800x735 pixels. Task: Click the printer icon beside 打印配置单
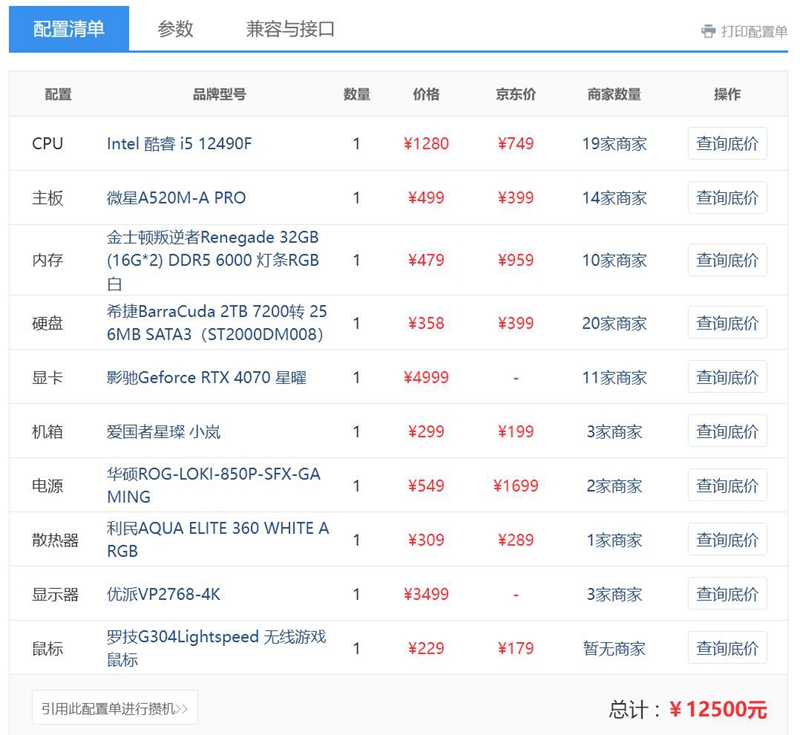click(x=708, y=32)
